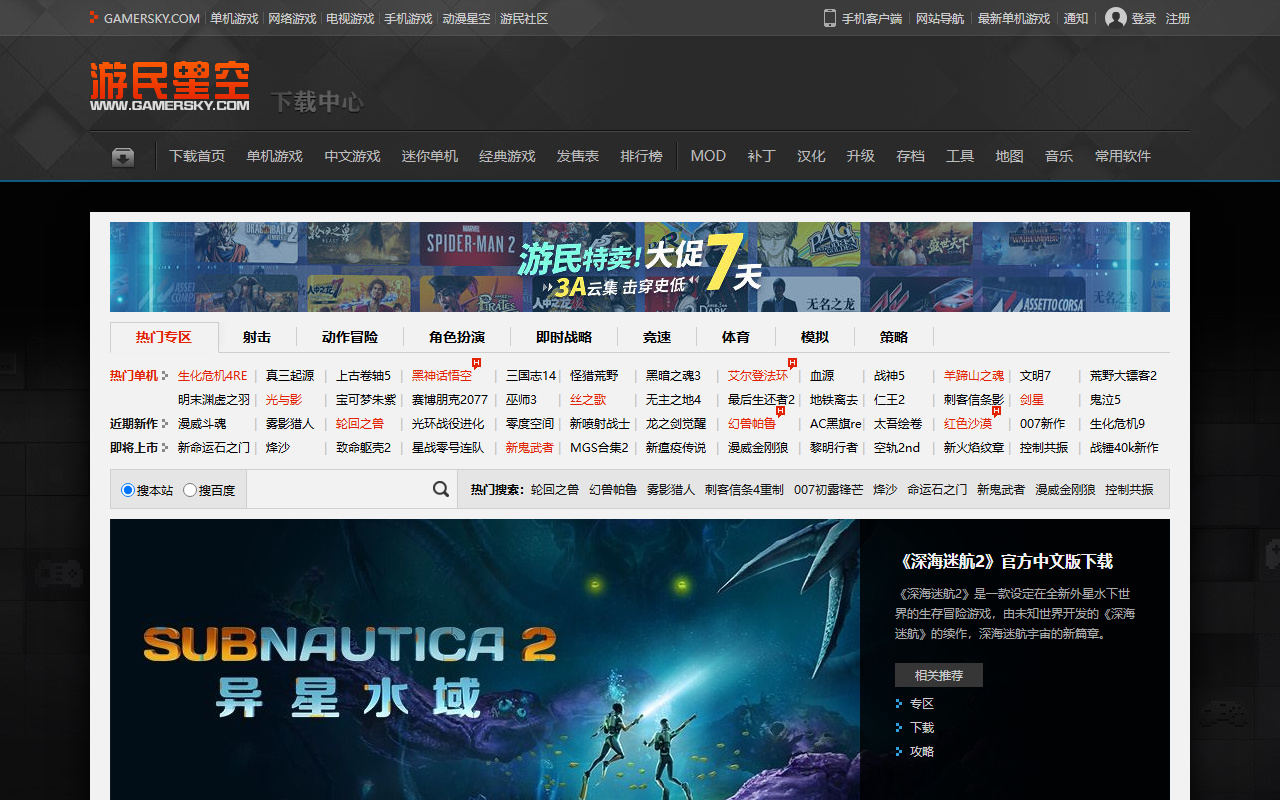Click the search text input field
Image resolution: width=1280 pixels, height=800 pixels.
(339, 489)
